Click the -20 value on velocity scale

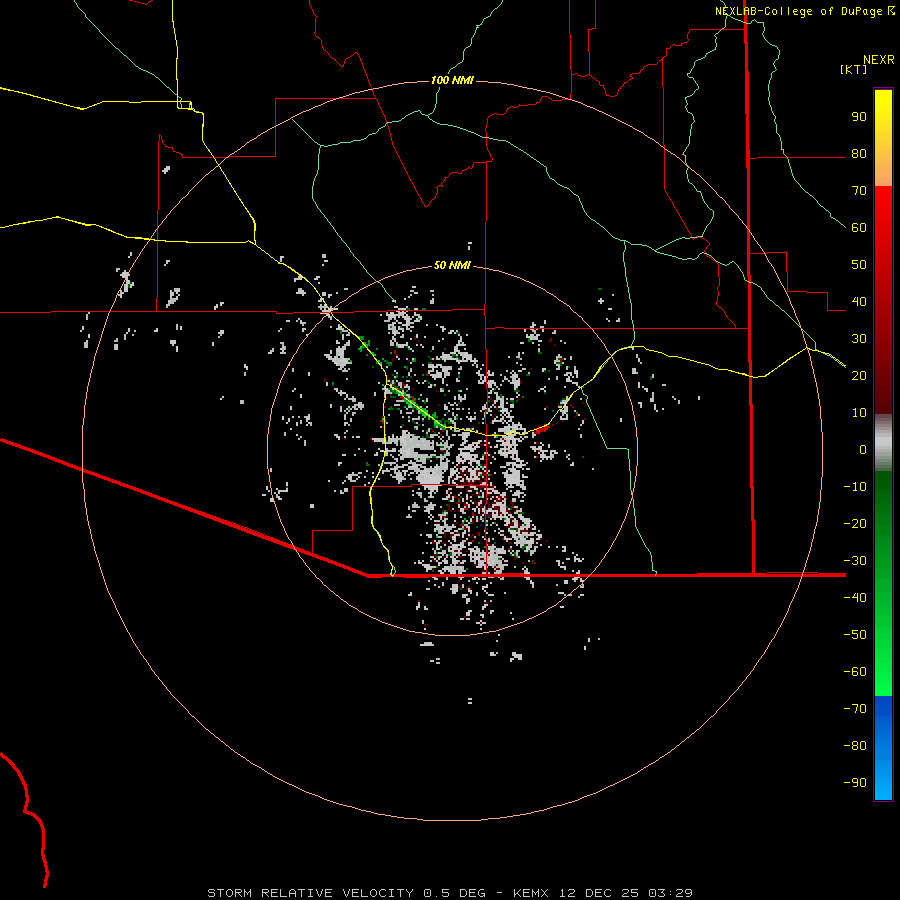855,523
